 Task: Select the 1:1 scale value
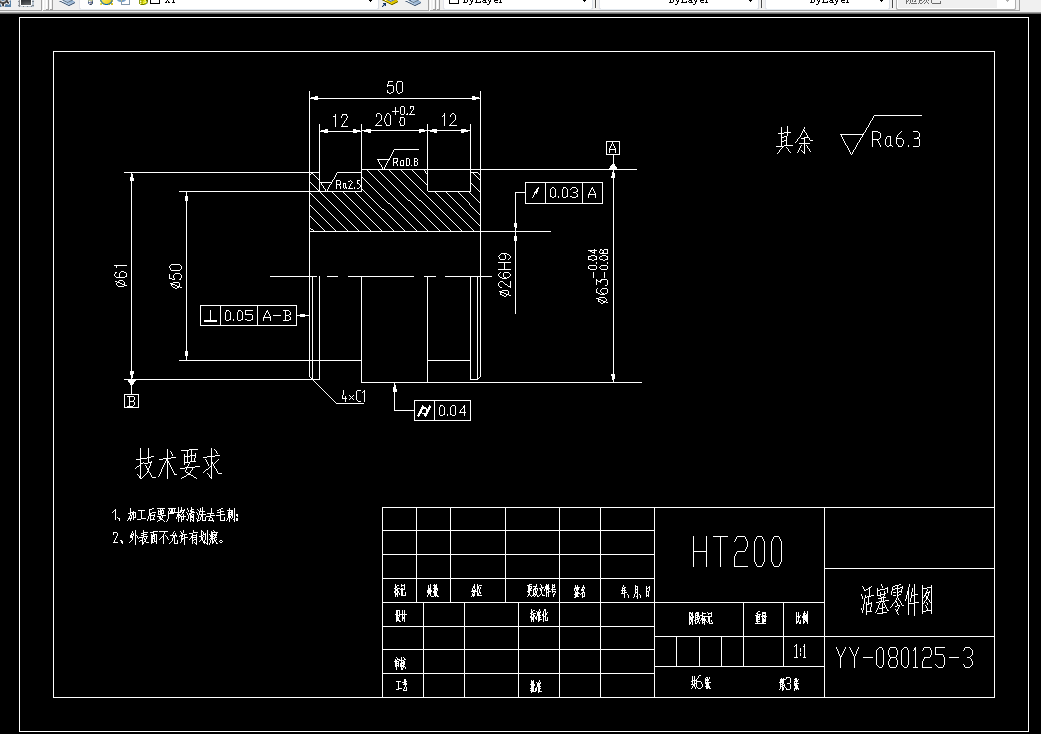coord(800,652)
